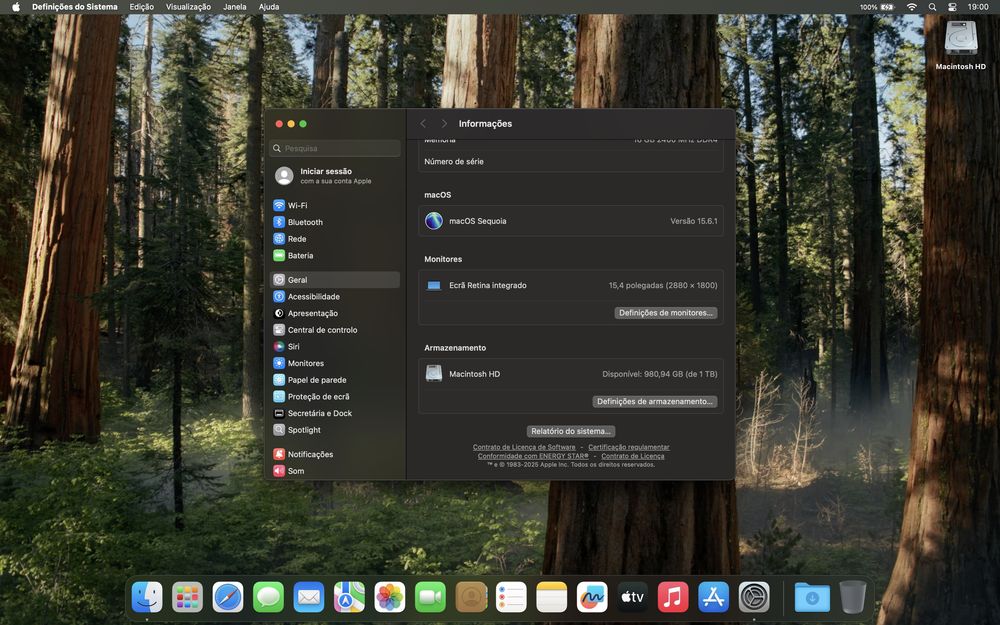Open the Contrato de Licença link
Screen dimensions: 1000x625
pos(633,456)
